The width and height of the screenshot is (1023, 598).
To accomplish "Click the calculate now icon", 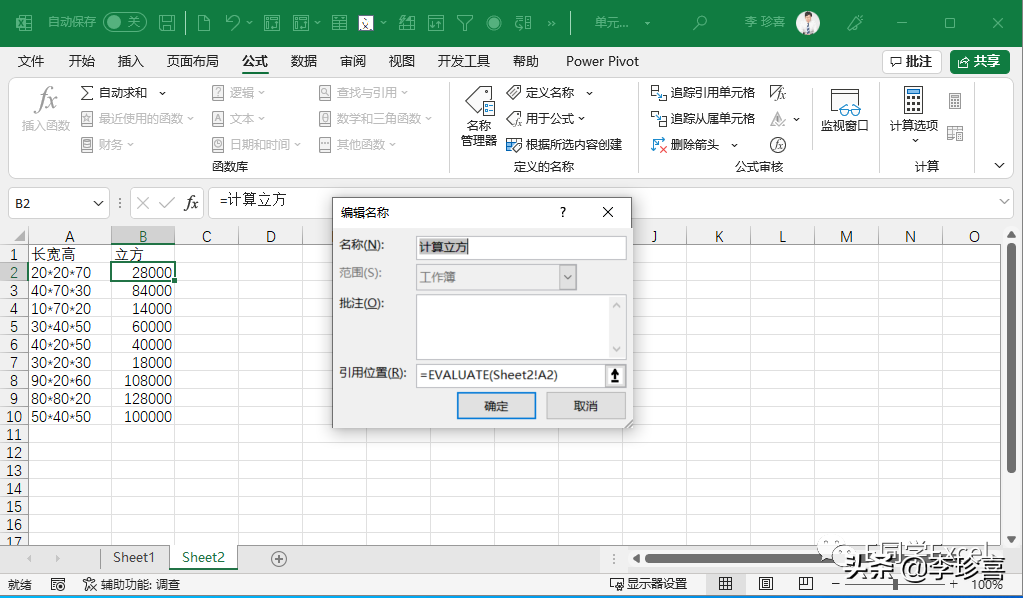I will click(x=955, y=101).
